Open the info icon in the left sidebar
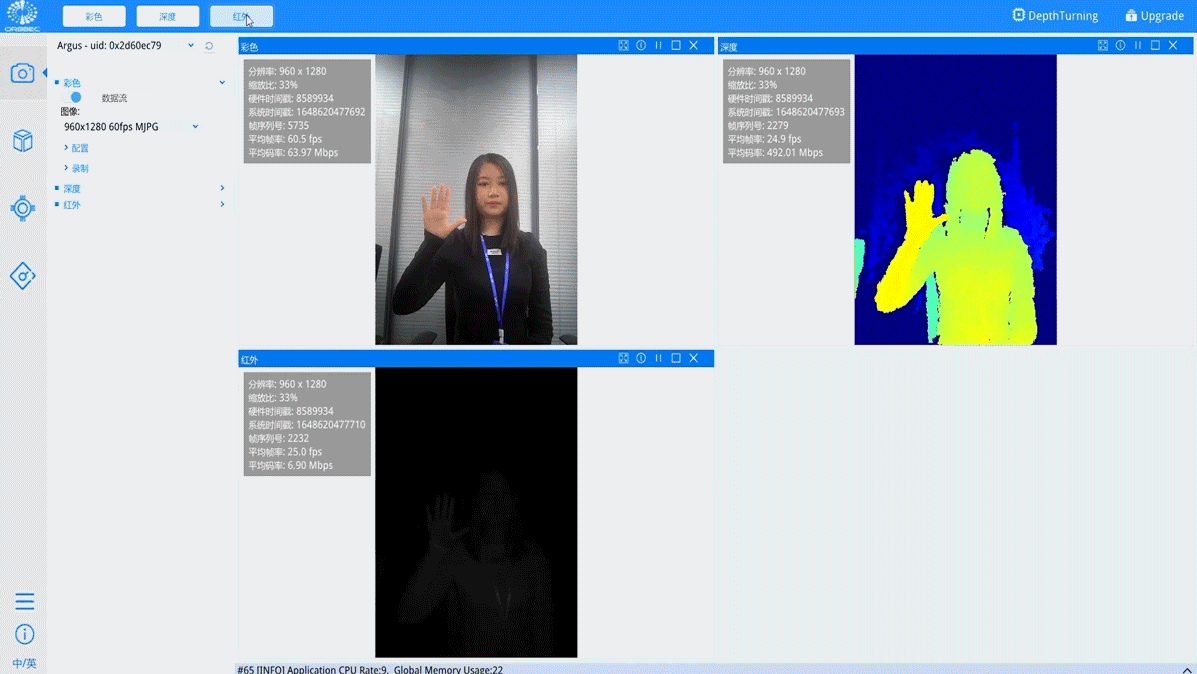This screenshot has width=1197, height=674. pos(24,634)
